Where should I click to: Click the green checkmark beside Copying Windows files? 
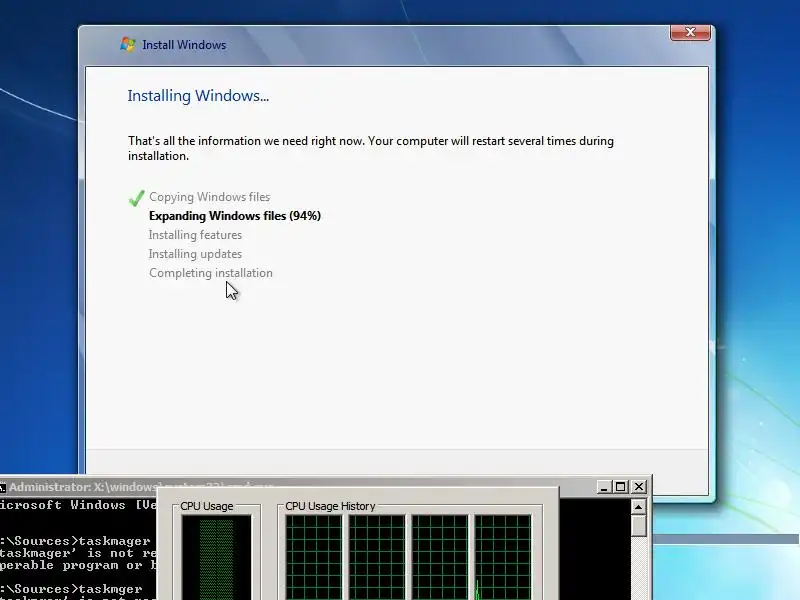[x=137, y=197]
